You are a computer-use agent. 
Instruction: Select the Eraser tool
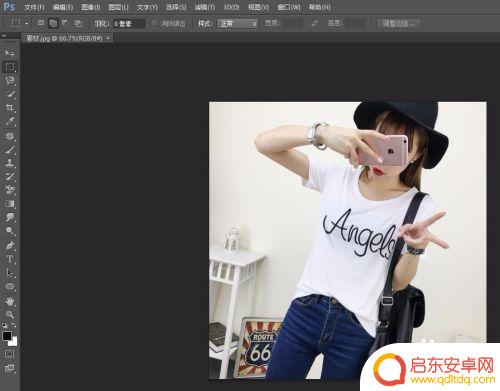(x=10, y=190)
